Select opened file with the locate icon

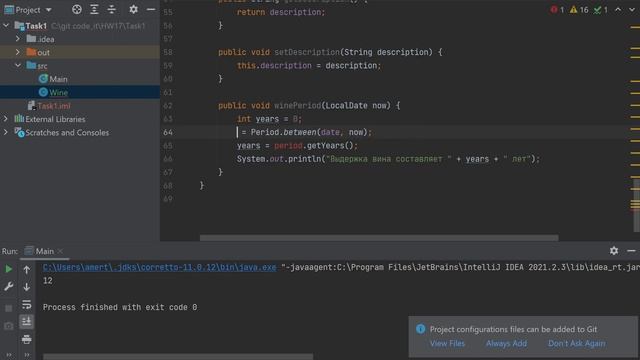76,9
